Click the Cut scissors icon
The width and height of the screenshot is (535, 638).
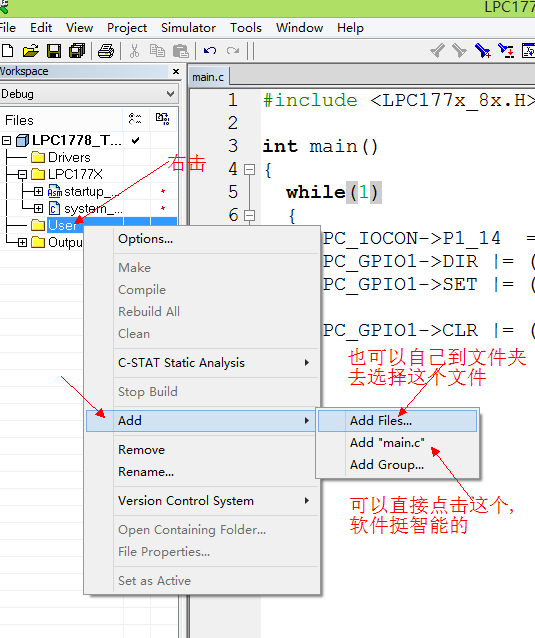(134, 51)
